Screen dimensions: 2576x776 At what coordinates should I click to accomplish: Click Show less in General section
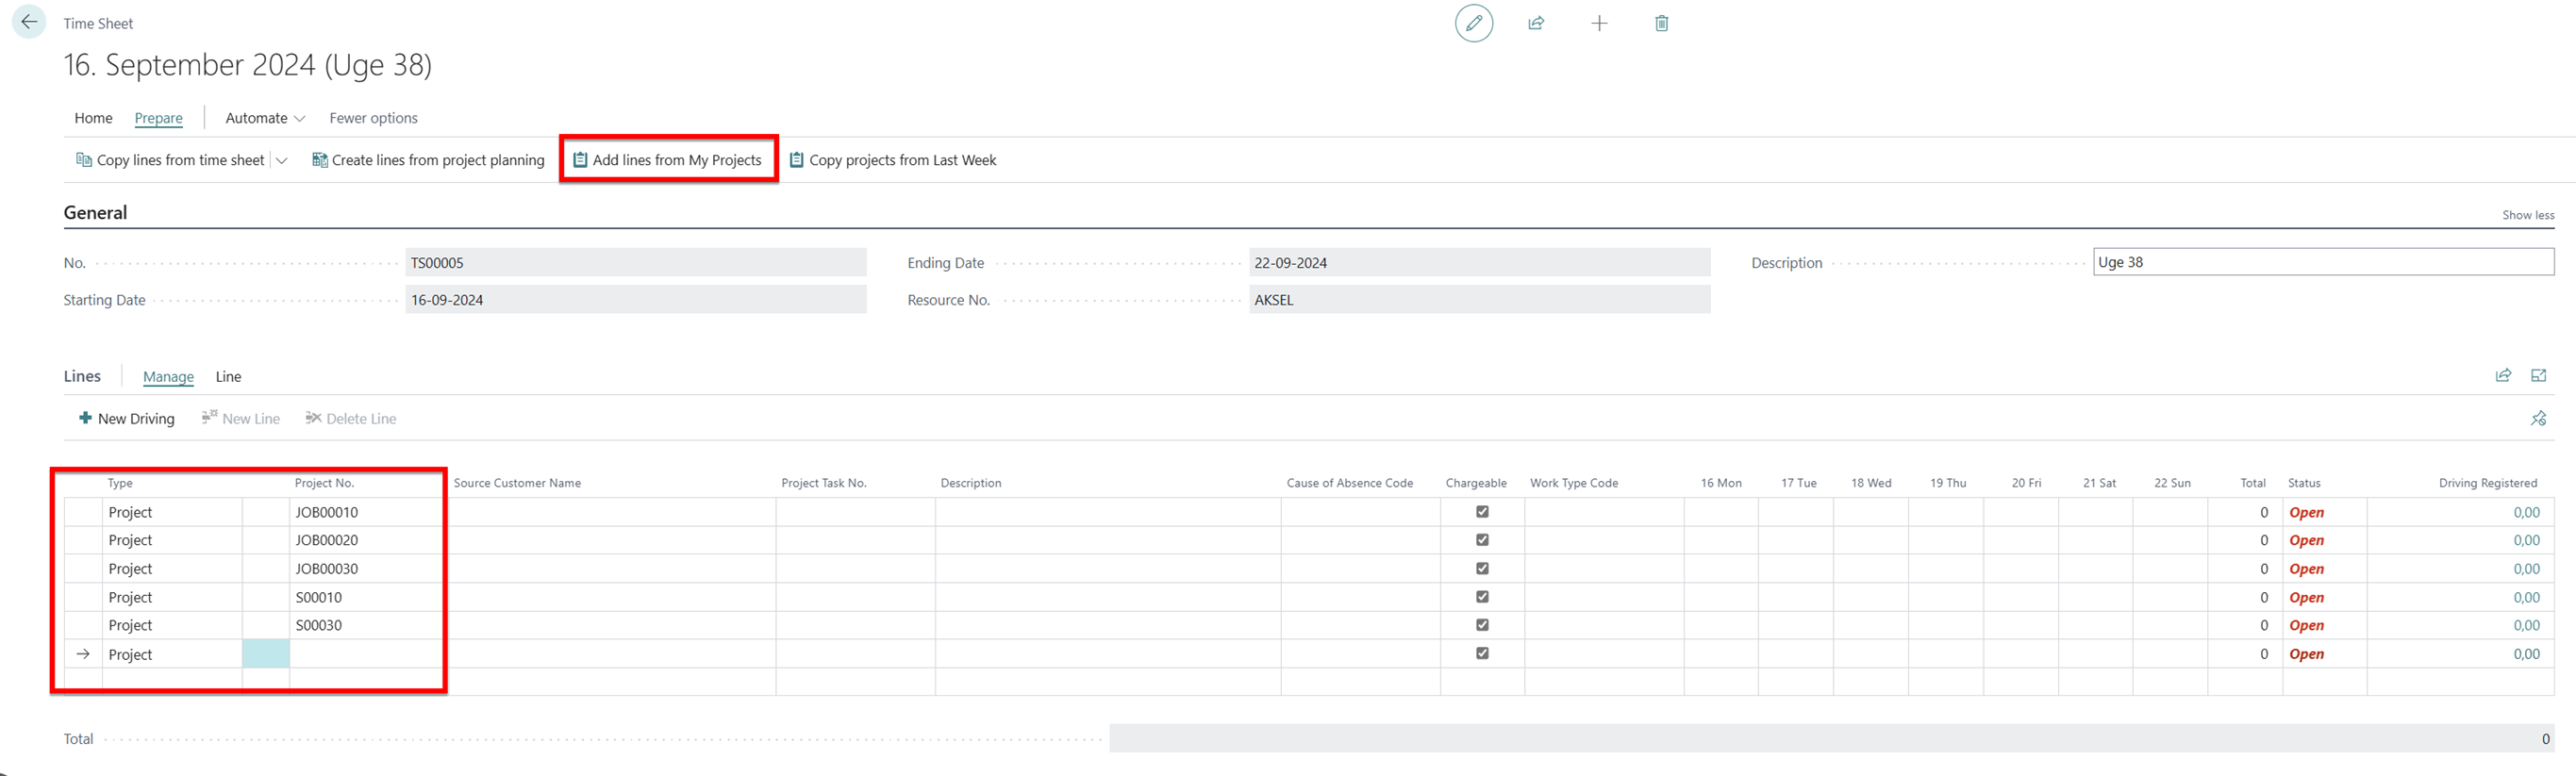tap(2527, 215)
